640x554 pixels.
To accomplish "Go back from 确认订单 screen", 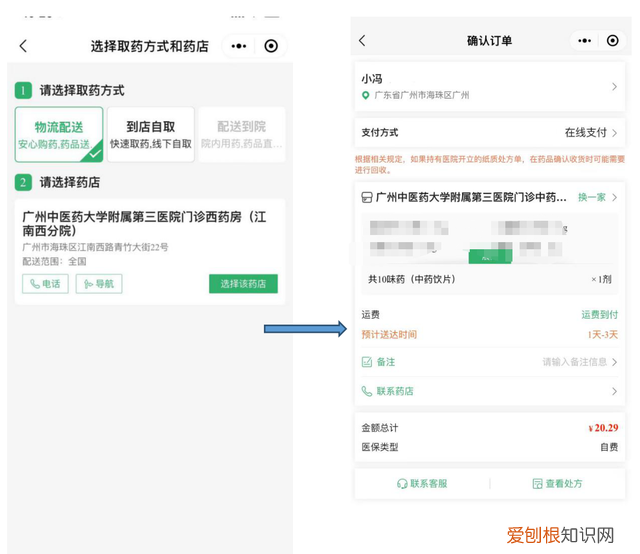I will point(362,40).
